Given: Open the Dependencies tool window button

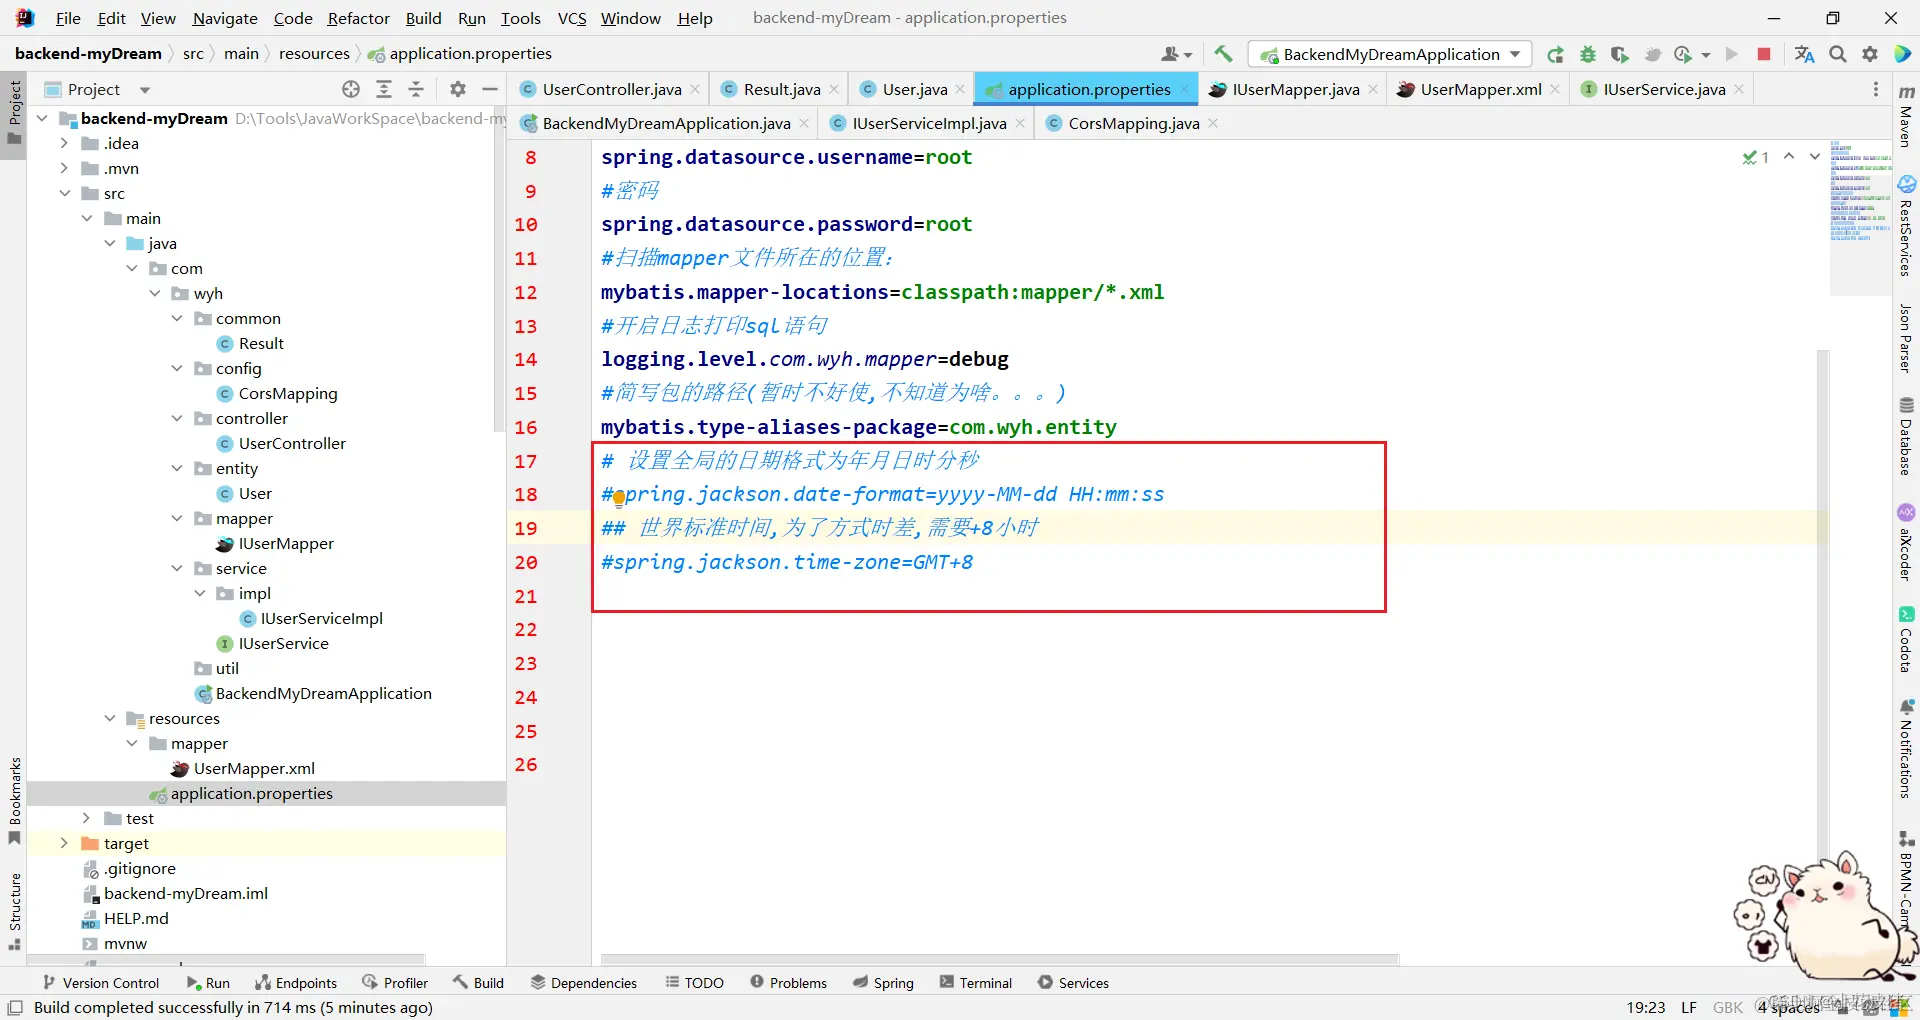Looking at the screenshot, I should coord(584,983).
